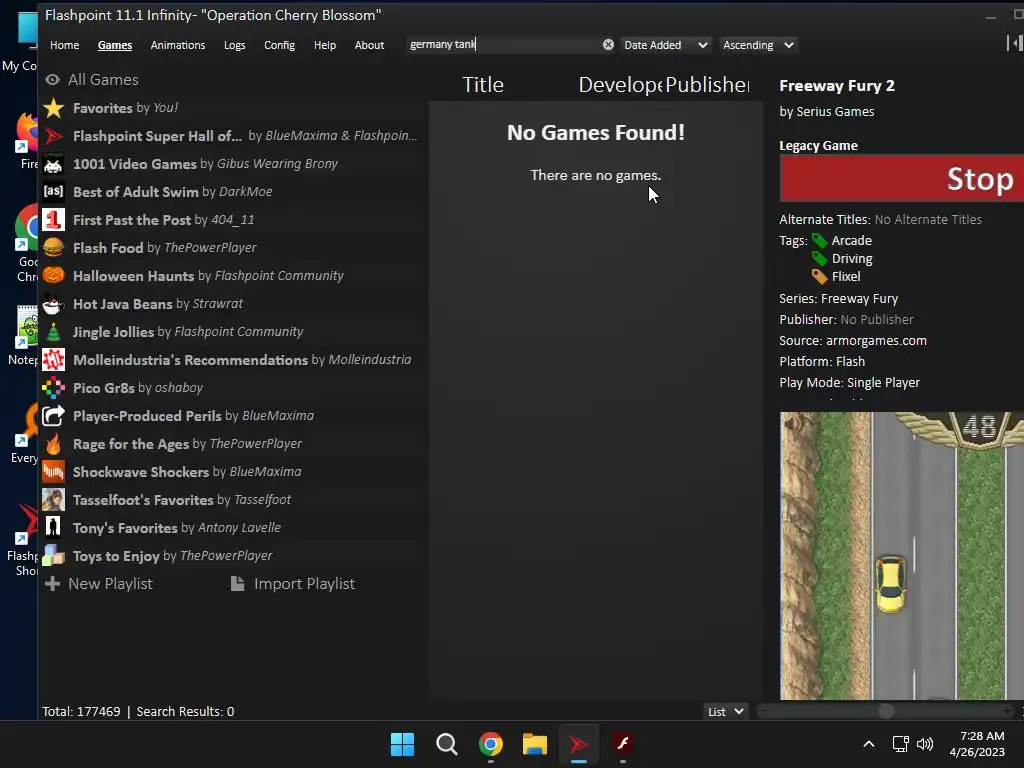
Task: Click the star icon for Favorites playlist
Action: point(54,108)
